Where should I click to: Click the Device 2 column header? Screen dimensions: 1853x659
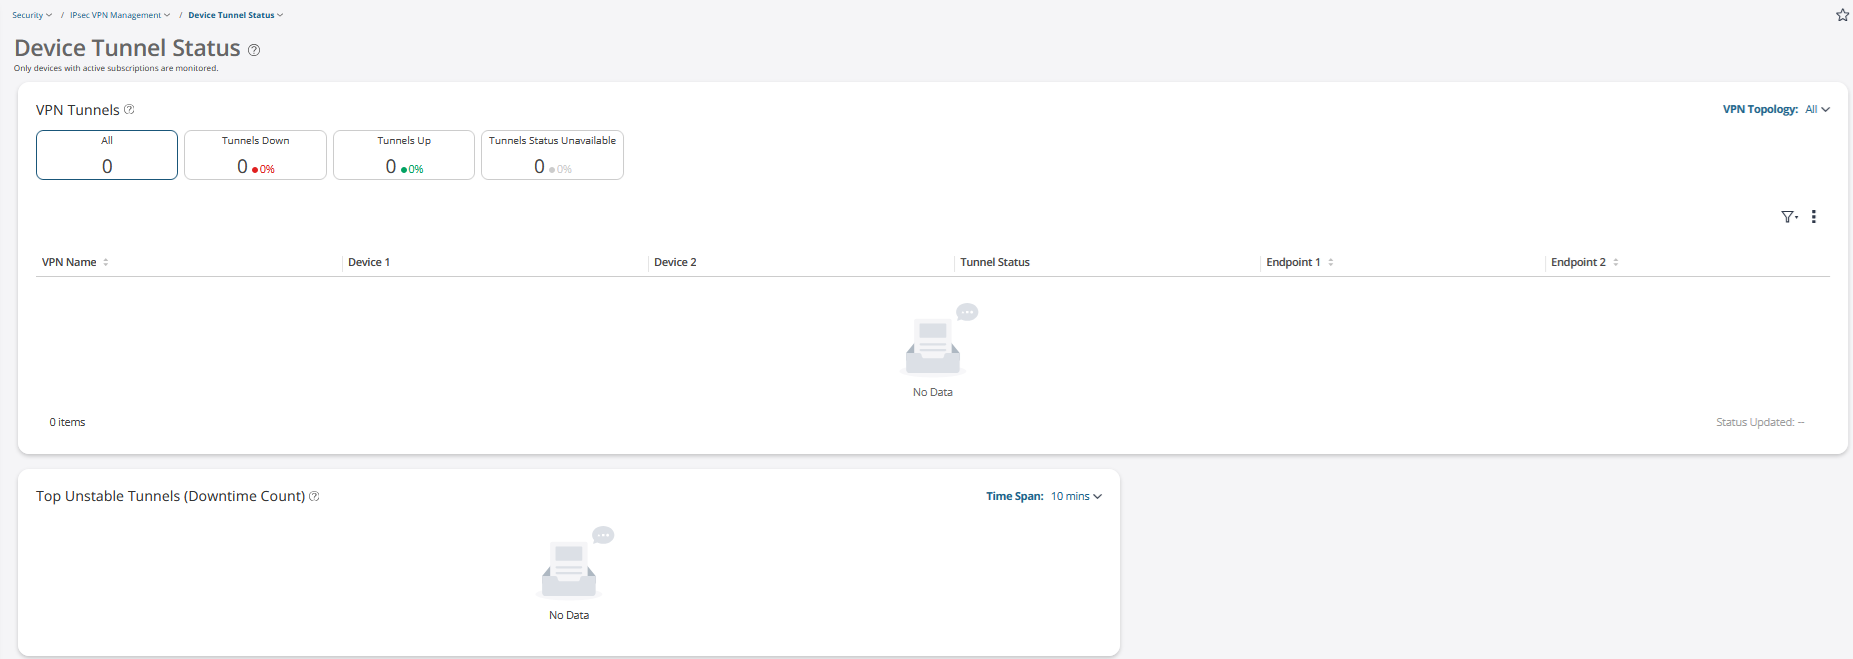[675, 262]
